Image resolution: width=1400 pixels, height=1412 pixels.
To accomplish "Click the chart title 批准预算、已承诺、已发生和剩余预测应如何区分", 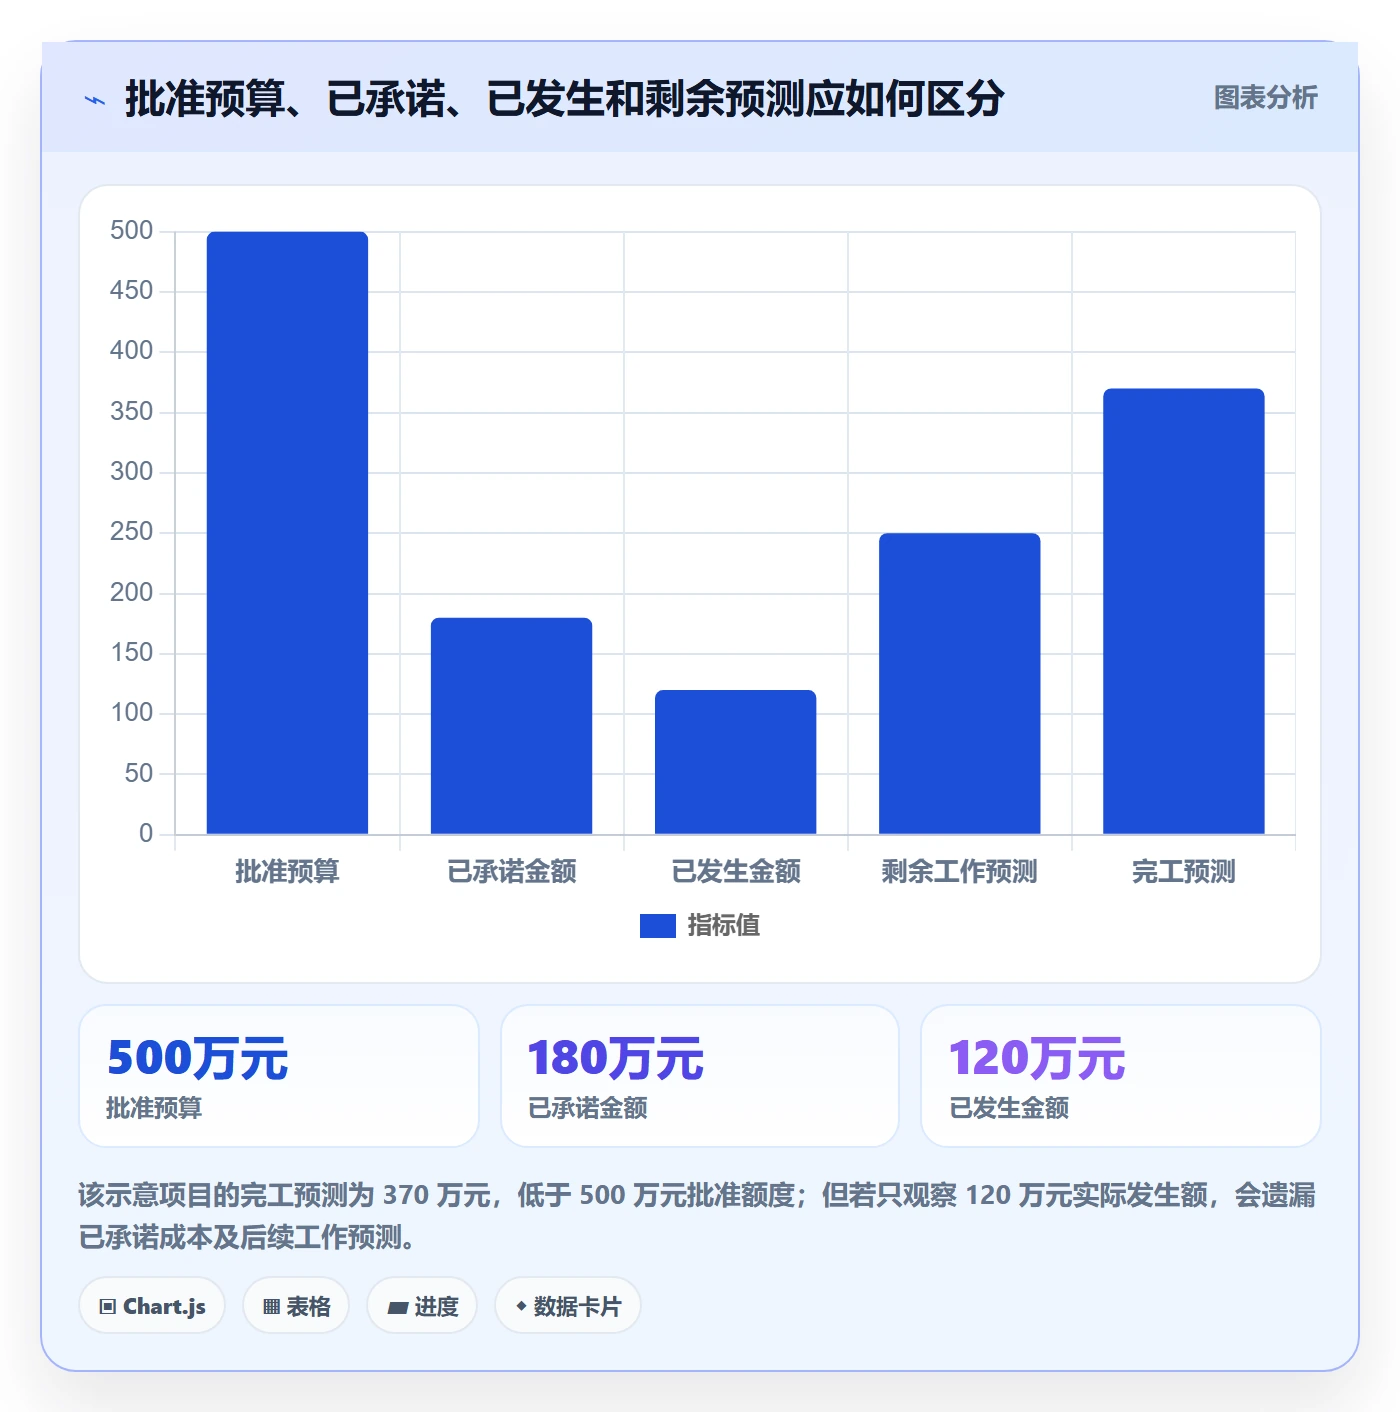I will coord(565,98).
